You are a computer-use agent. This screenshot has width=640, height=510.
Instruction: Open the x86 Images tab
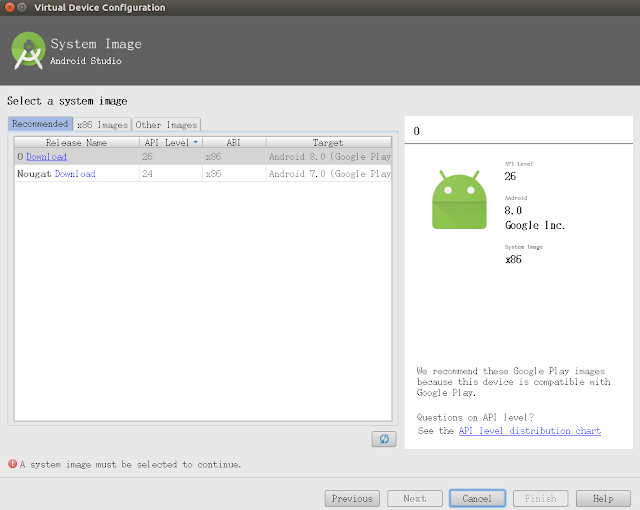point(102,124)
